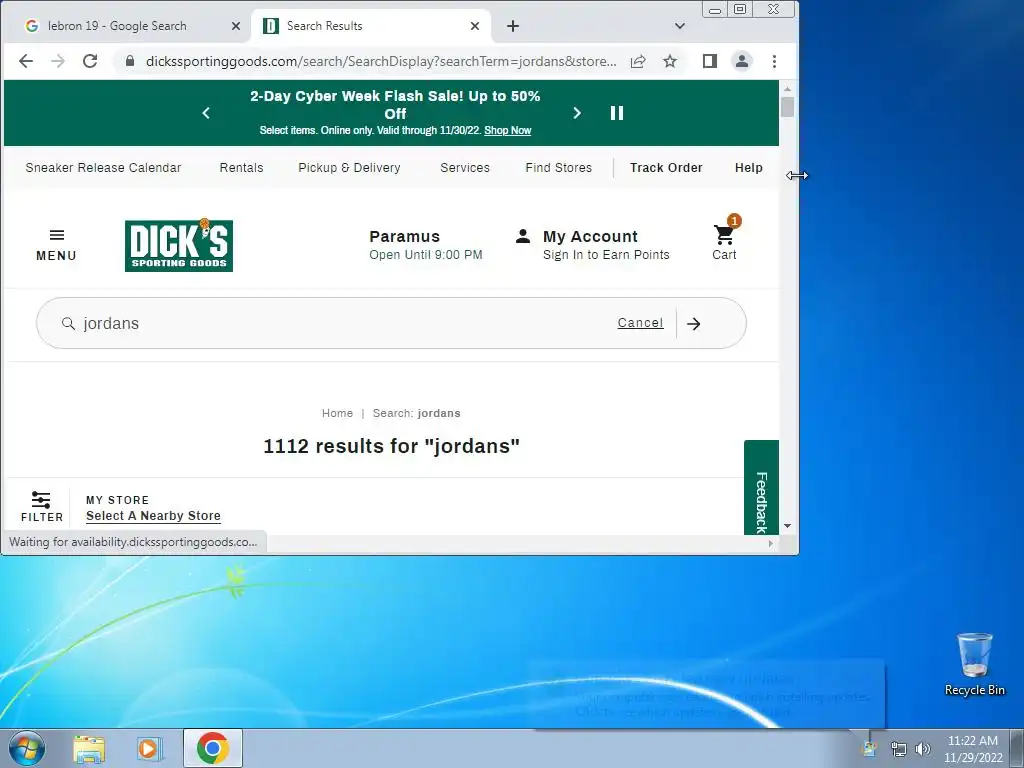Click the page scroll up arrow
The width and height of the screenshot is (1024, 768).
(x=787, y=88)
